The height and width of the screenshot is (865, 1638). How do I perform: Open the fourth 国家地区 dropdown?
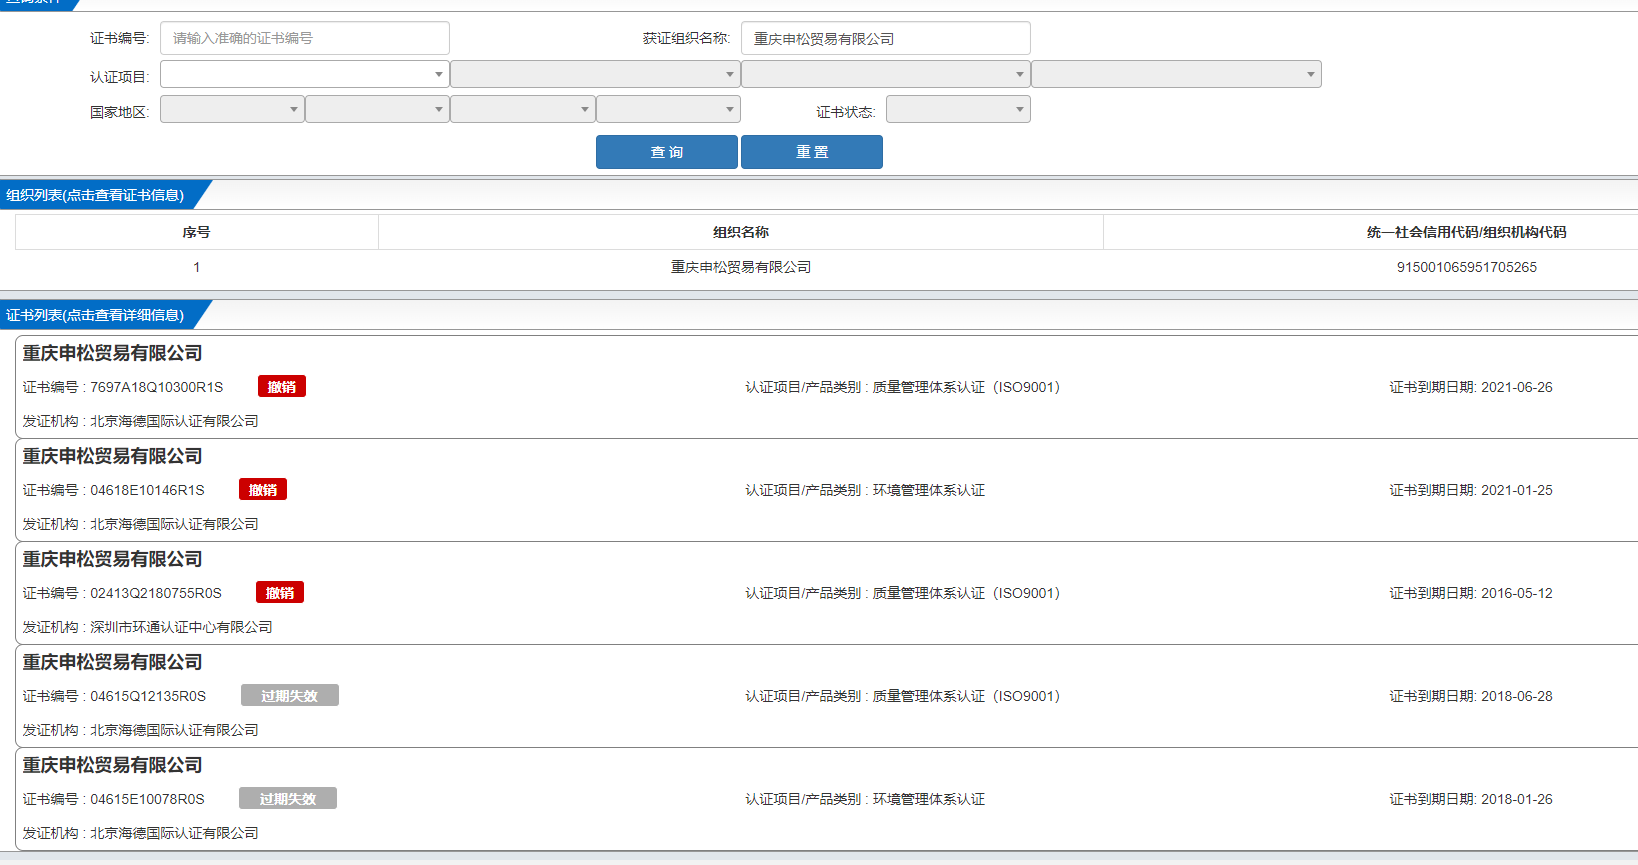coord(668,109)
